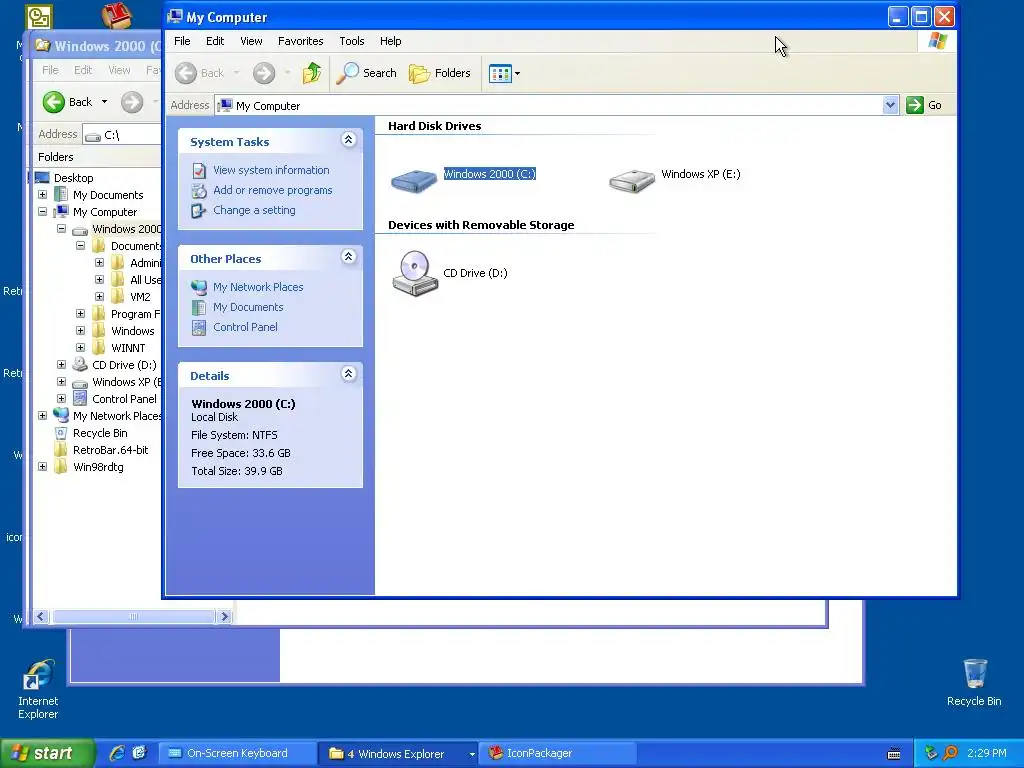Collapse the Details panel

(x=349, y=374)
